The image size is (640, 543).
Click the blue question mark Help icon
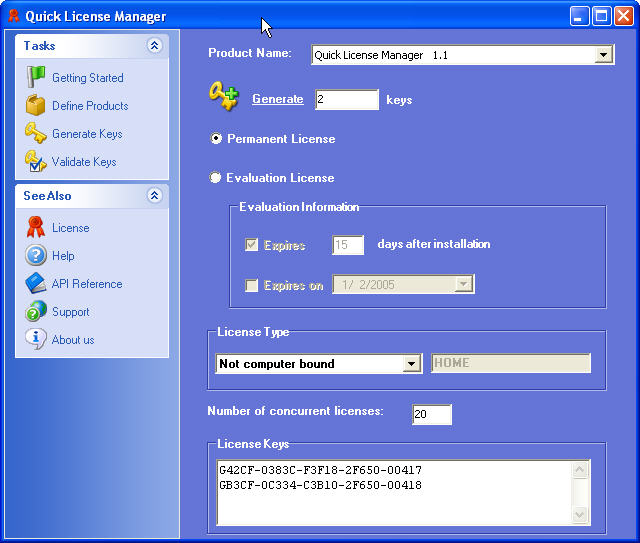click(x=36, y=255)
